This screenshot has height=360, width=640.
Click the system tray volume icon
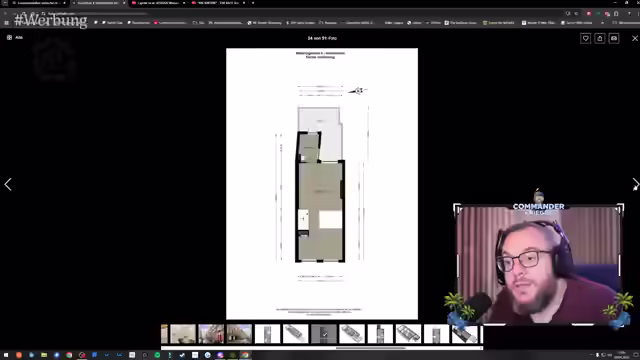click(603, 355)
